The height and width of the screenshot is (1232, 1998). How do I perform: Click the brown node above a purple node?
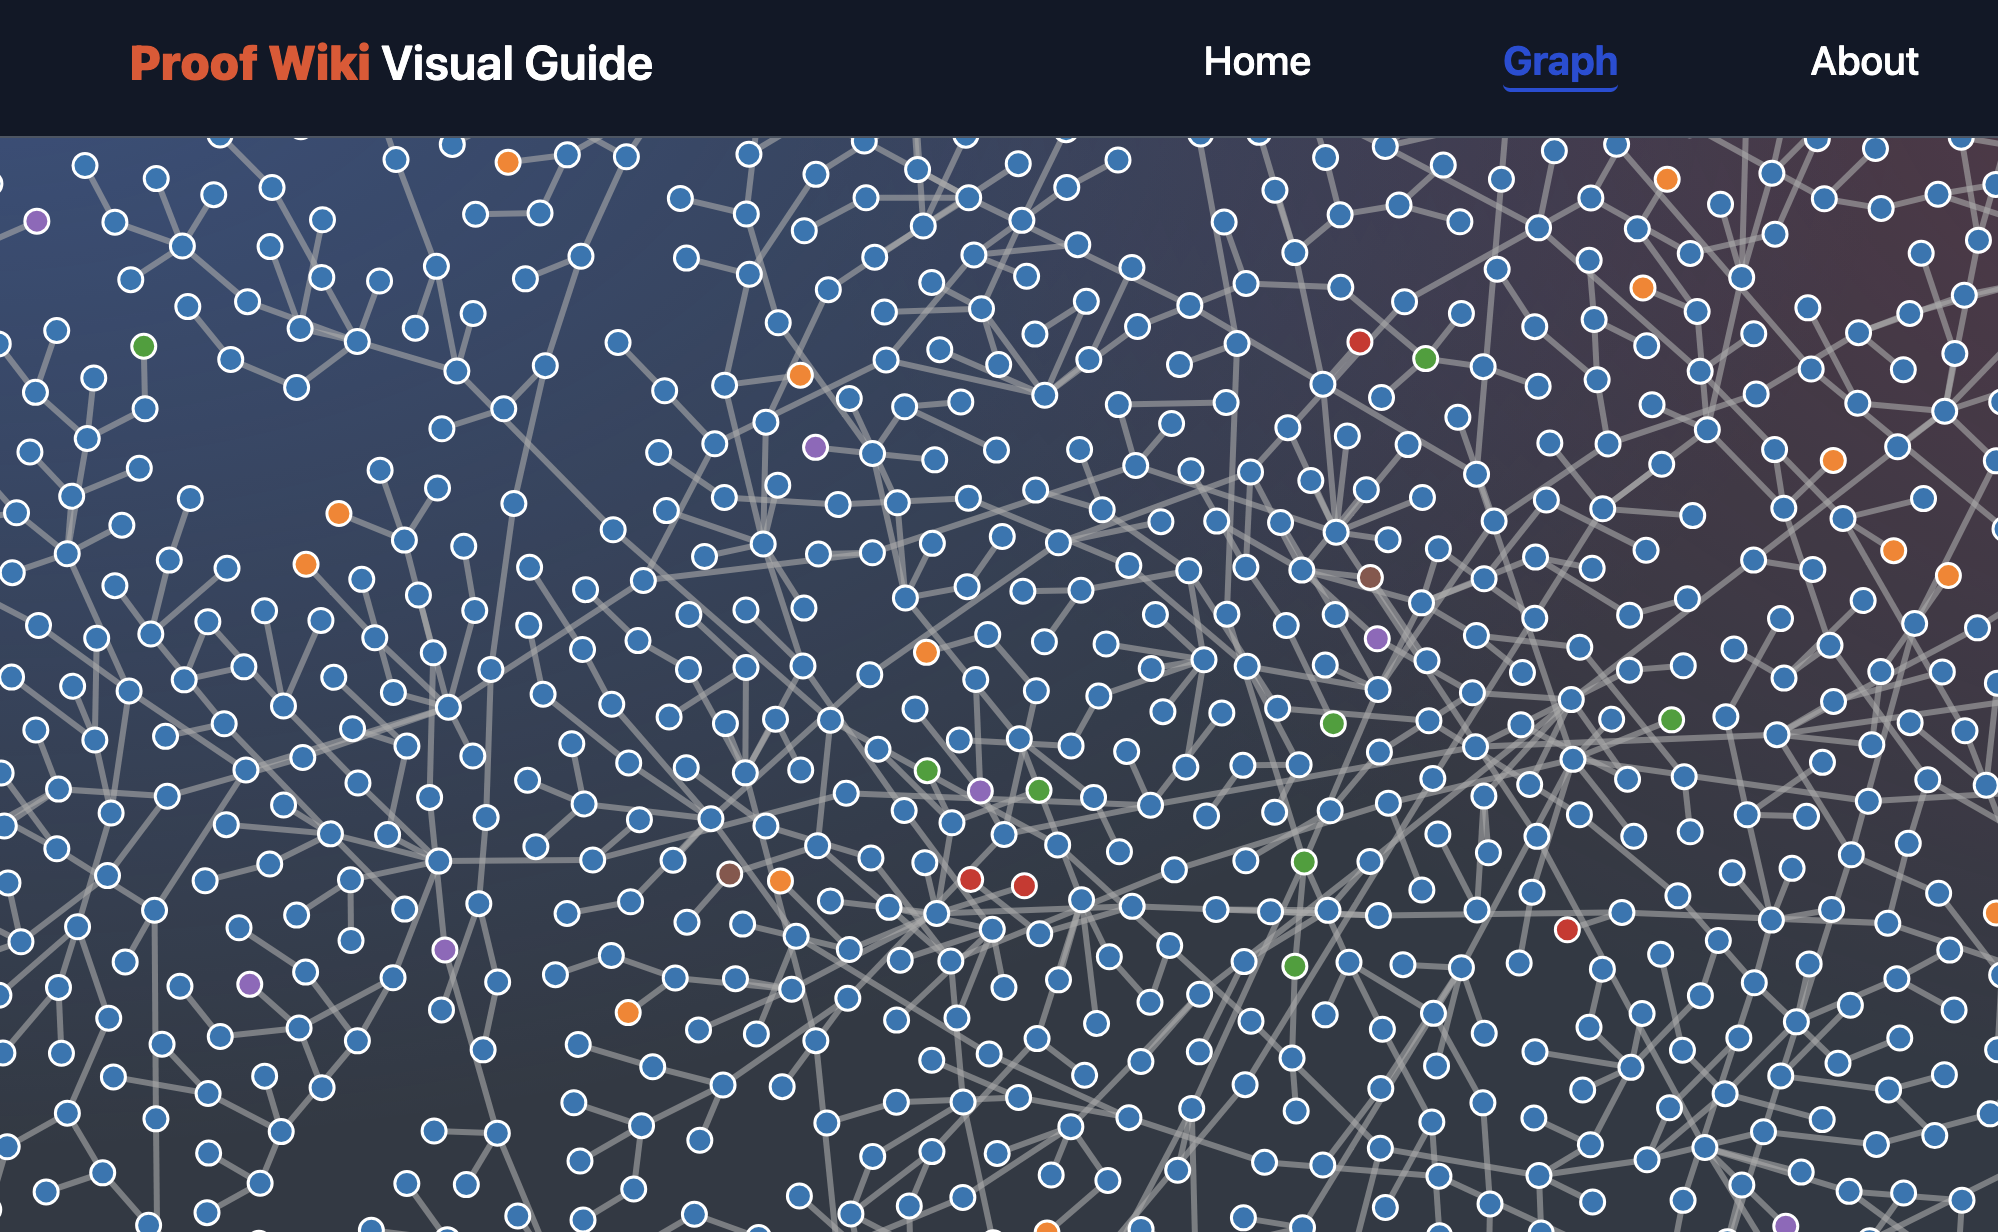[x=1370, y=577]
